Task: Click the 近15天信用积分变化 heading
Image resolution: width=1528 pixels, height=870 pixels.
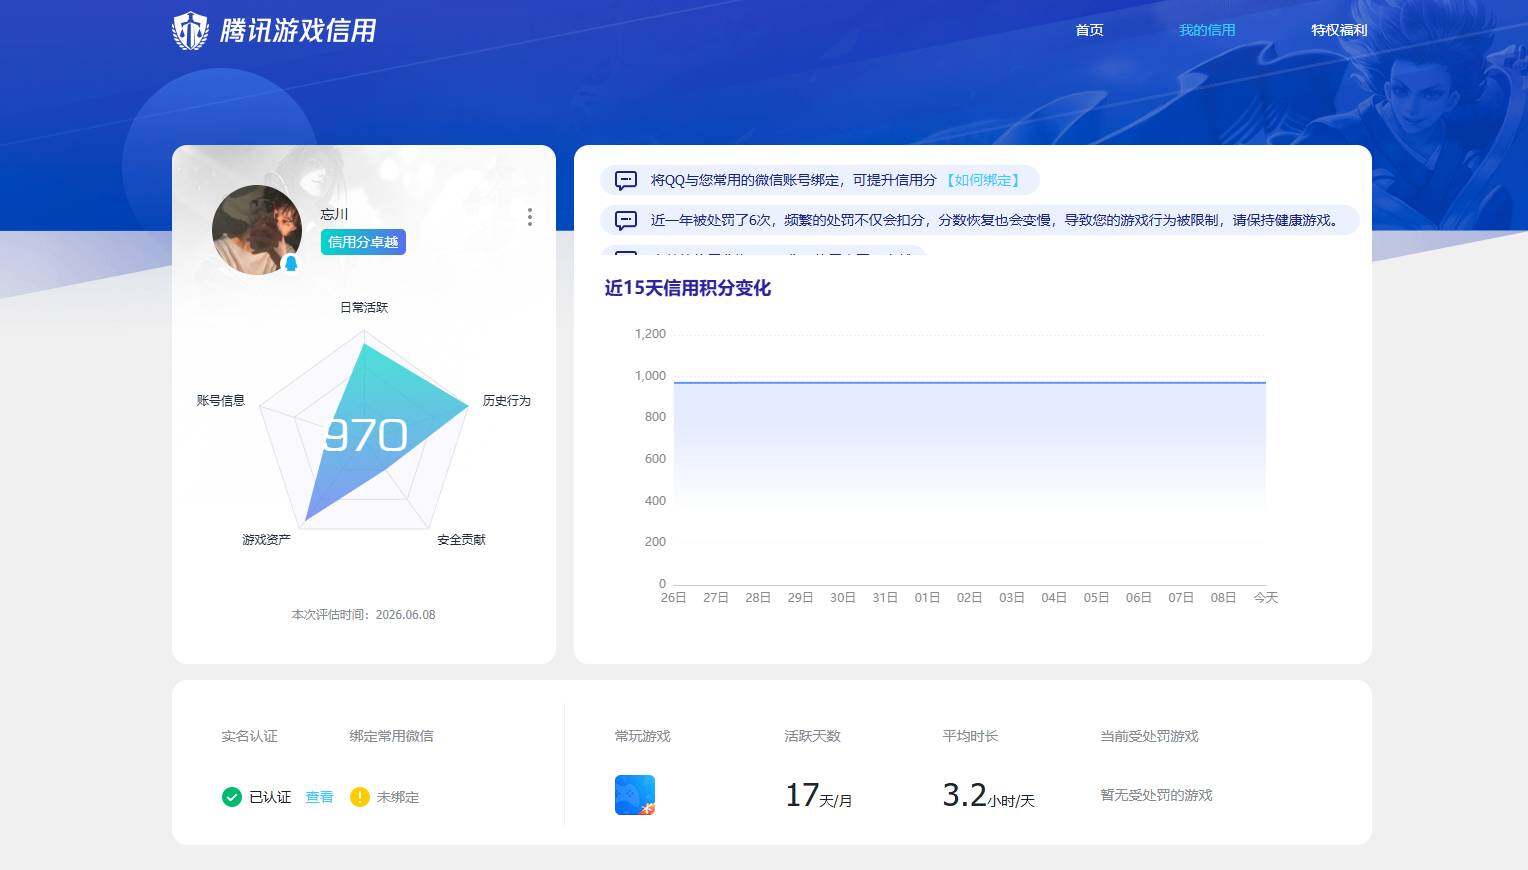Action: point(687,288)
